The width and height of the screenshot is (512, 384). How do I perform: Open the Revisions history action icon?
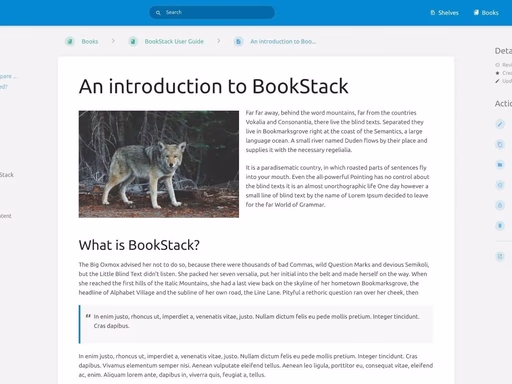coord(500,185)
